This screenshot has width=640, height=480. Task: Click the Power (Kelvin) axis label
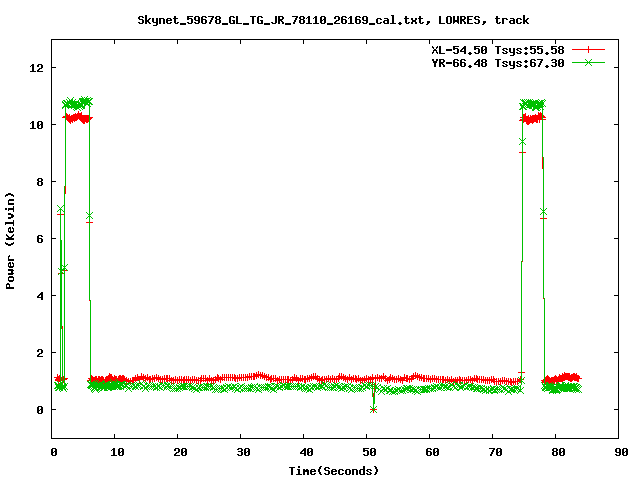10,241
